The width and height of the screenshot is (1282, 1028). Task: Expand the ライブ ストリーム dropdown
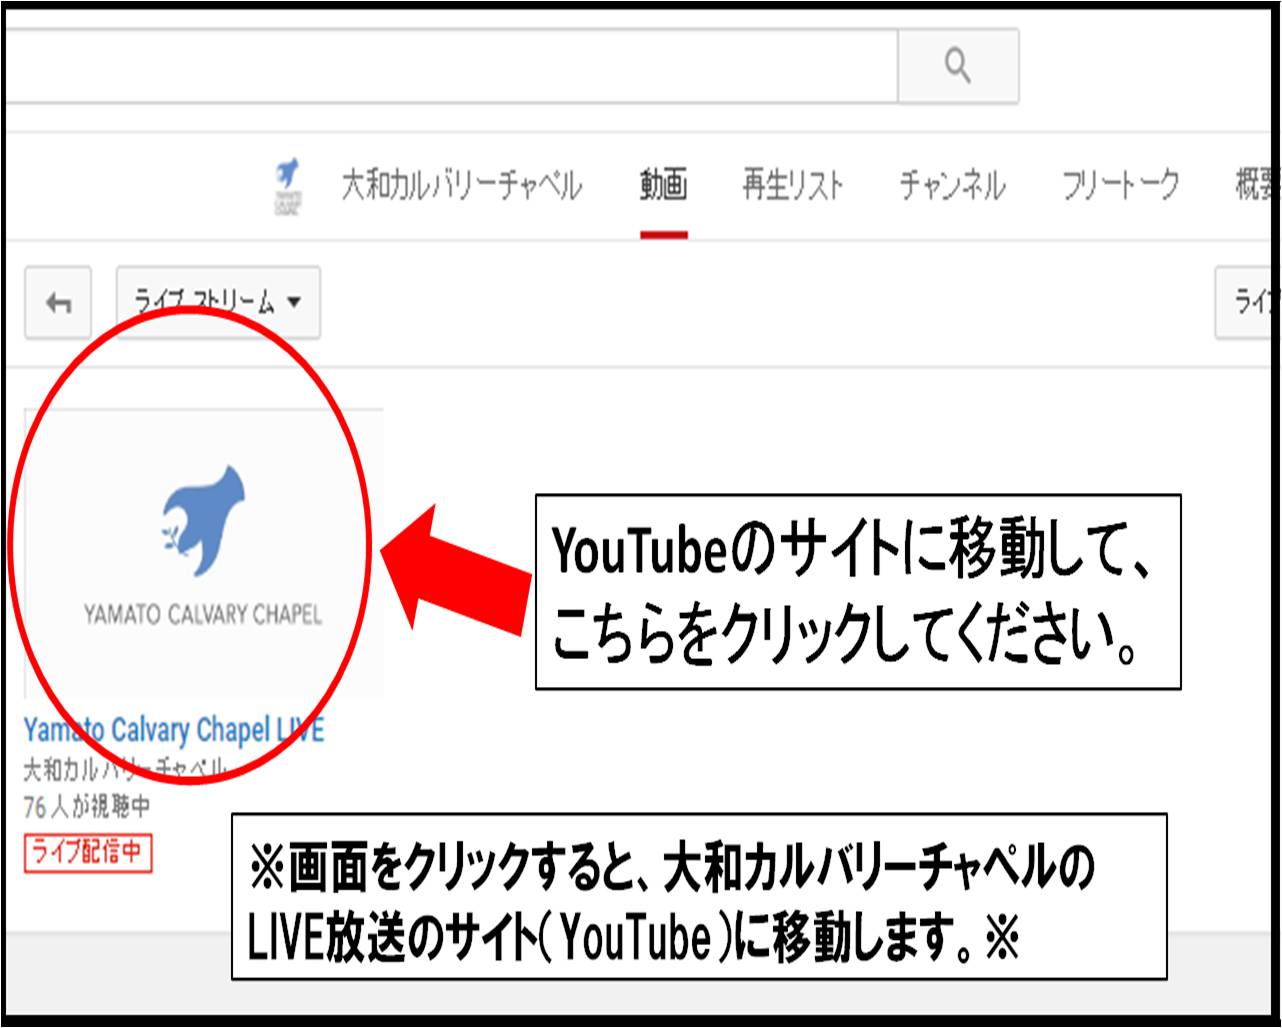(218, 302)
